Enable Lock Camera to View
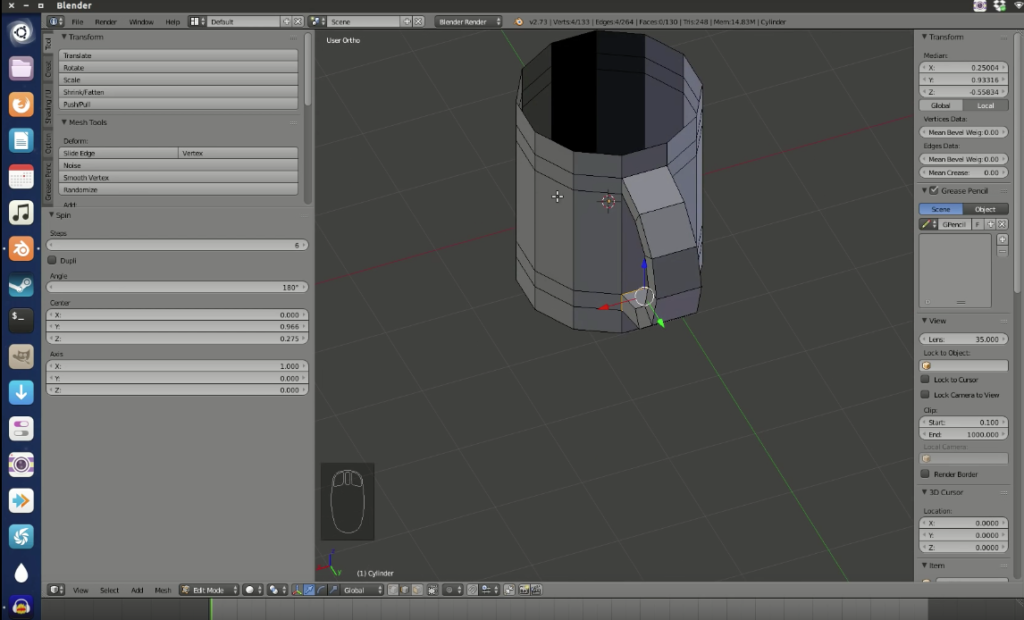Screen dimensions: 1024x620 point(925,393)
